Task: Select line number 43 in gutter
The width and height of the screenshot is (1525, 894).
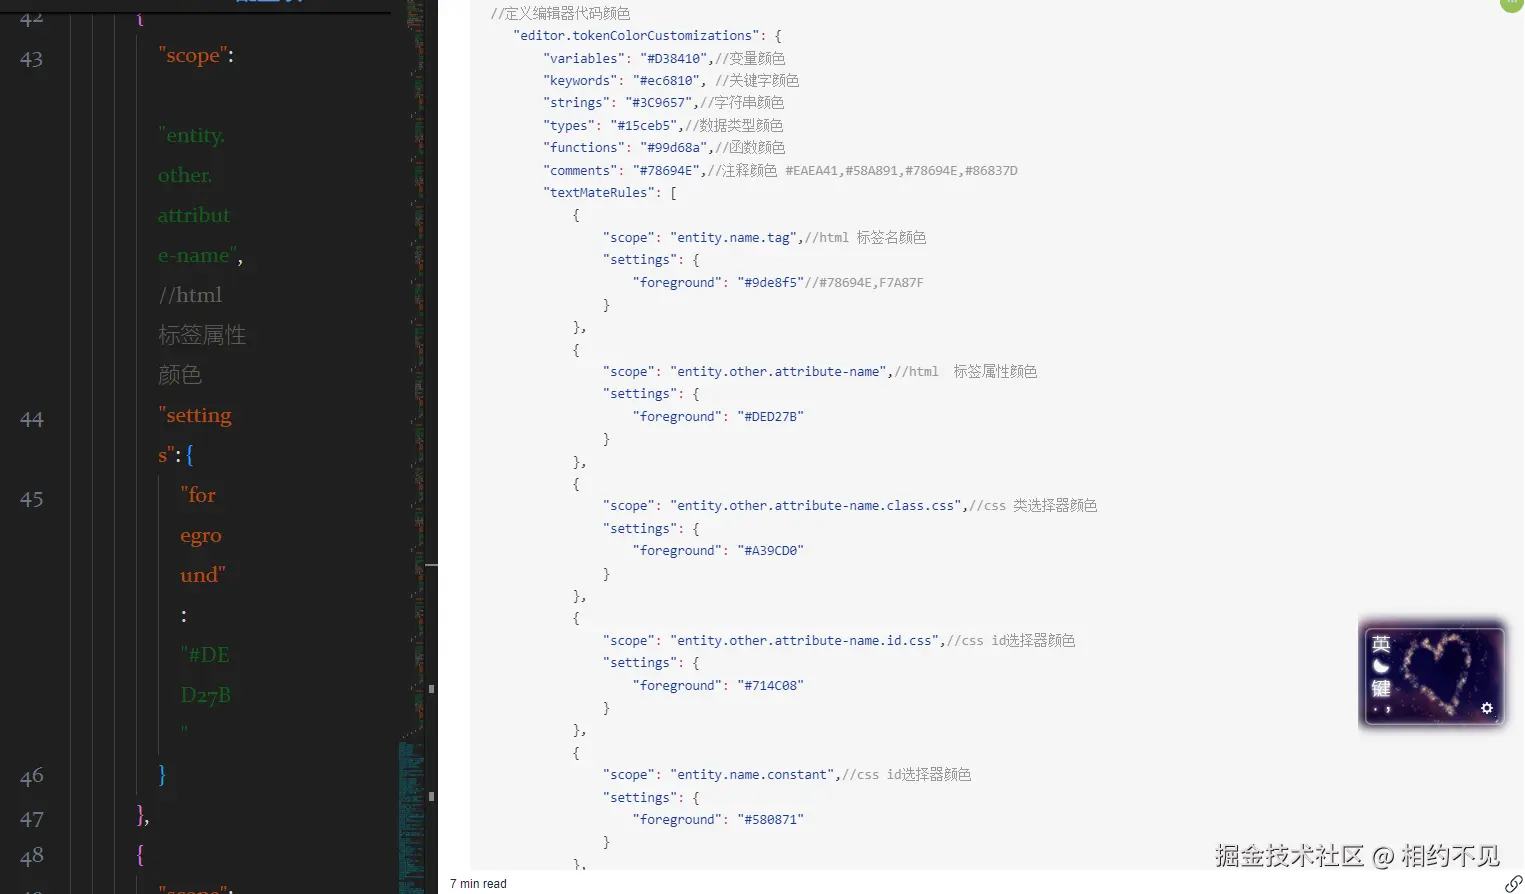Action: point(31,59)
